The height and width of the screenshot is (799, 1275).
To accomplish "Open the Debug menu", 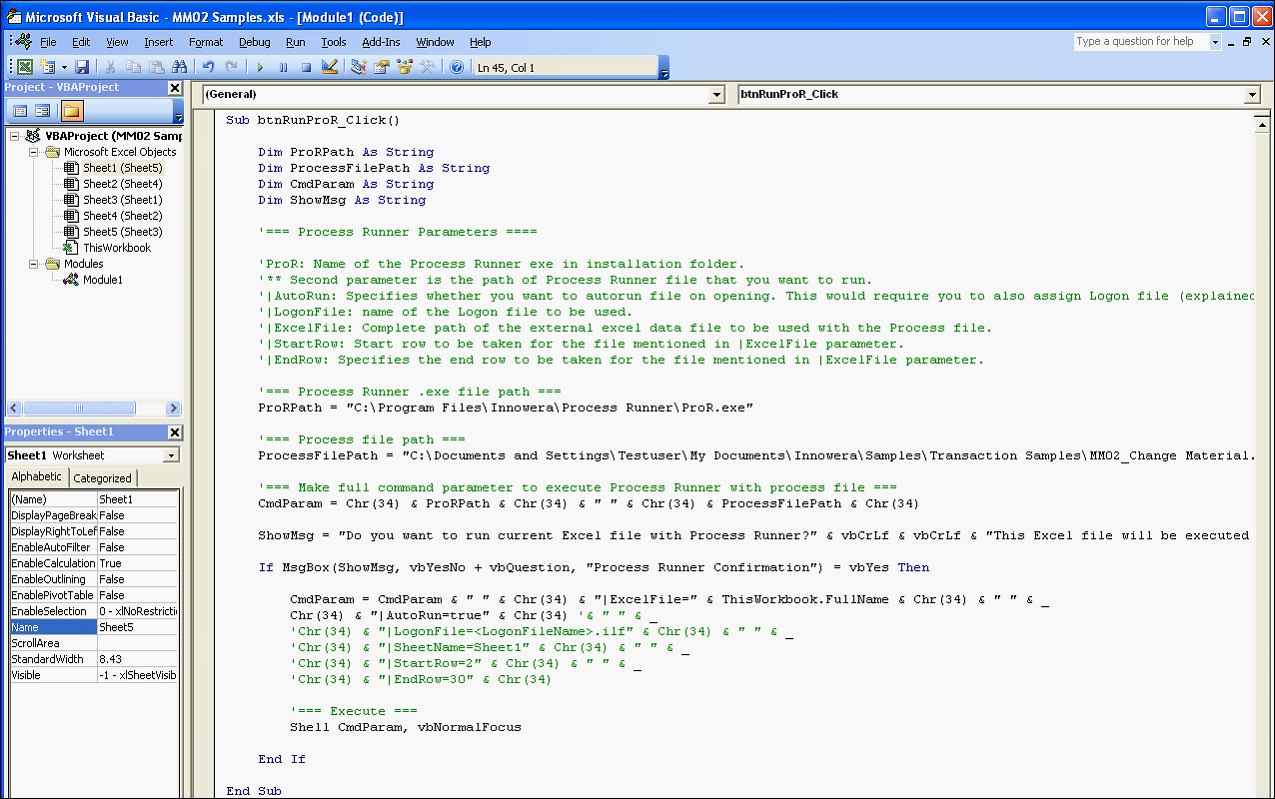I will pyautogui.click(x=254, y=42).
